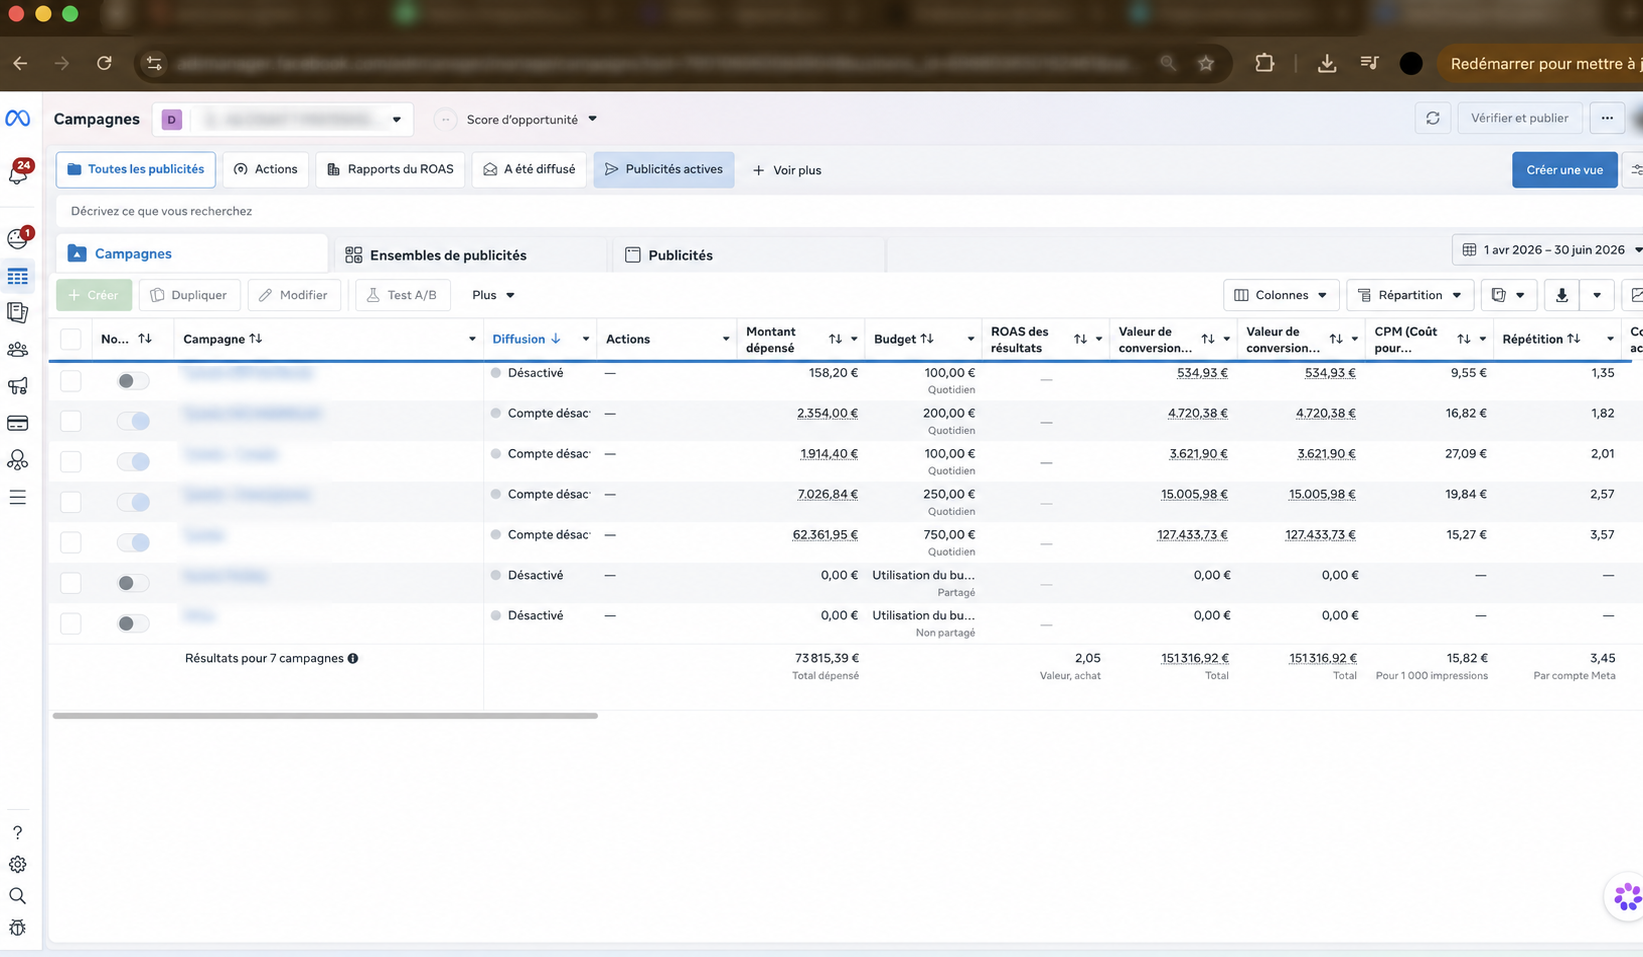Select checkbox for the 62.361,95 € campaign row
The height and width of the screenshot is (957, 1643).
(x=71, y=542)
